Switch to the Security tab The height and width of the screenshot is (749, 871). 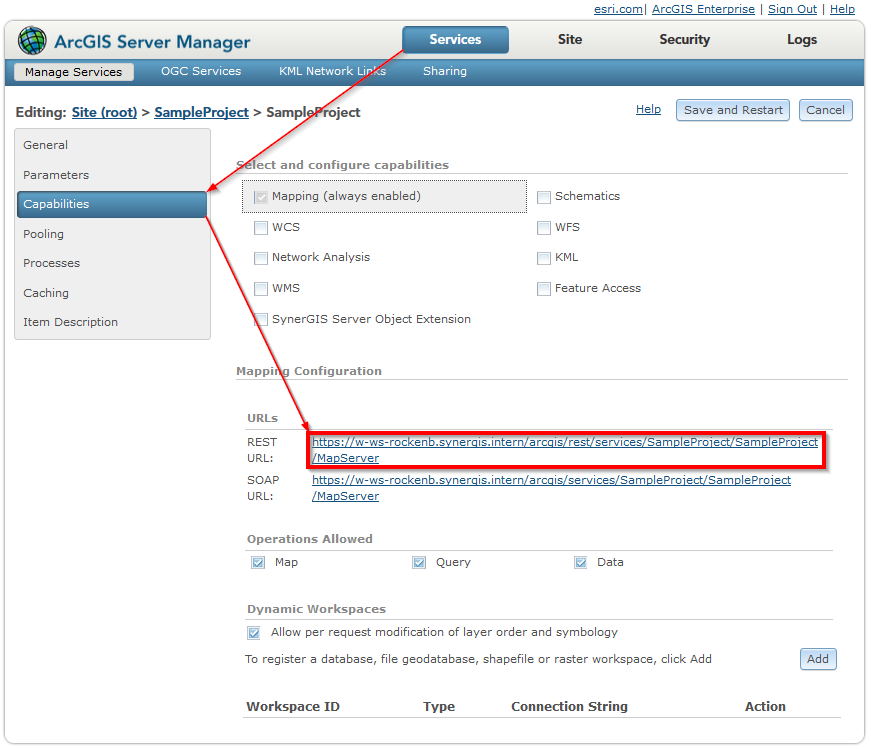coord(684,40)
